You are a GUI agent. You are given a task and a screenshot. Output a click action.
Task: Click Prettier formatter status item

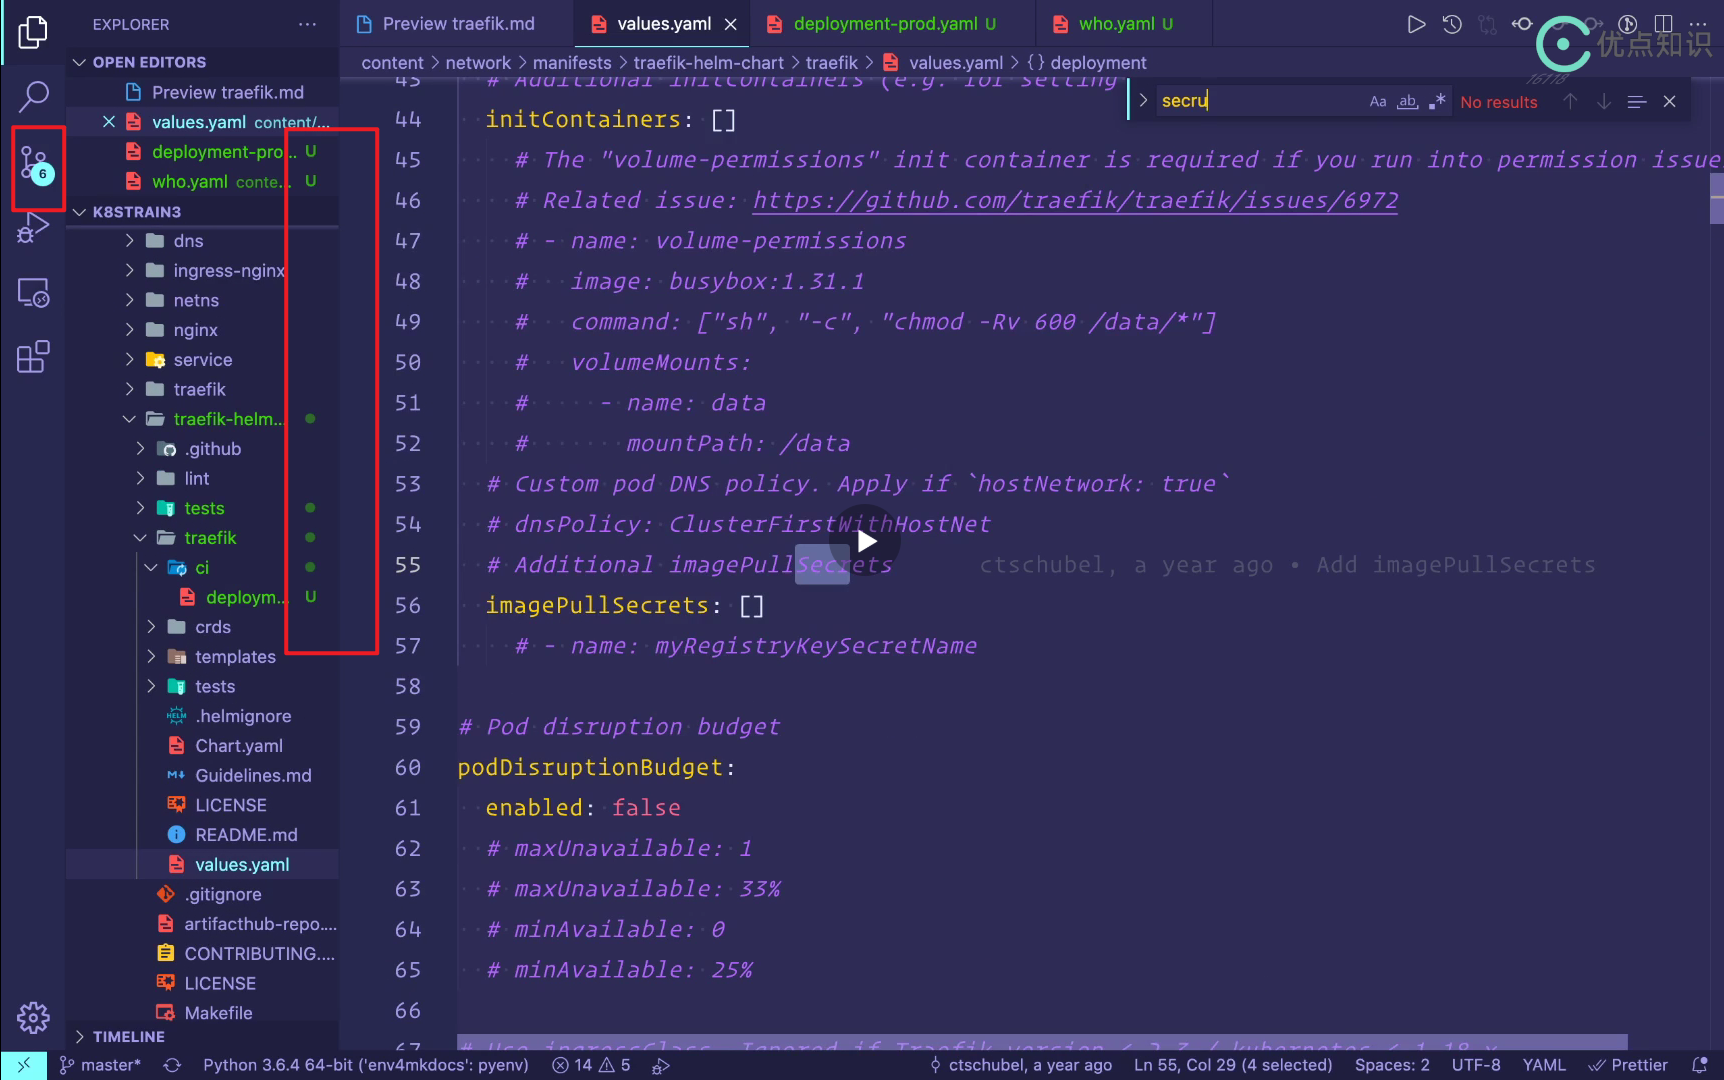(1628, 1065)
